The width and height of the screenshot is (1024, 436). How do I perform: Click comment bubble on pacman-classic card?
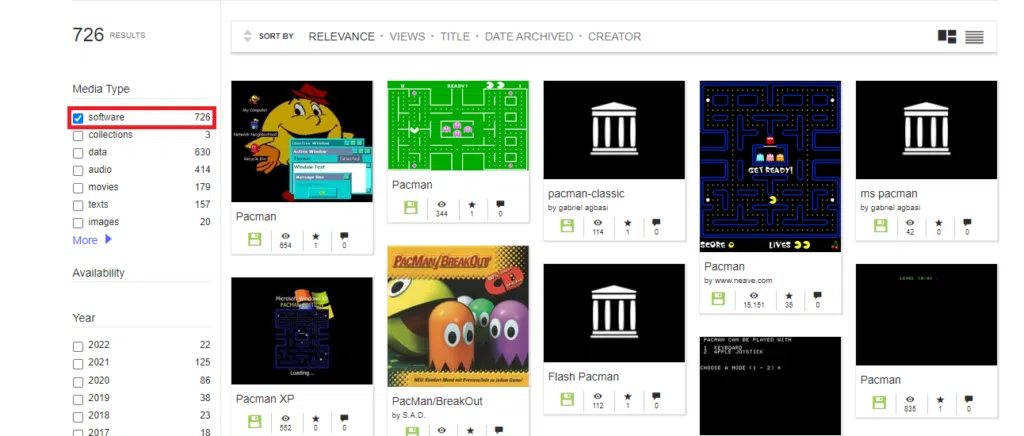point(656,223)
